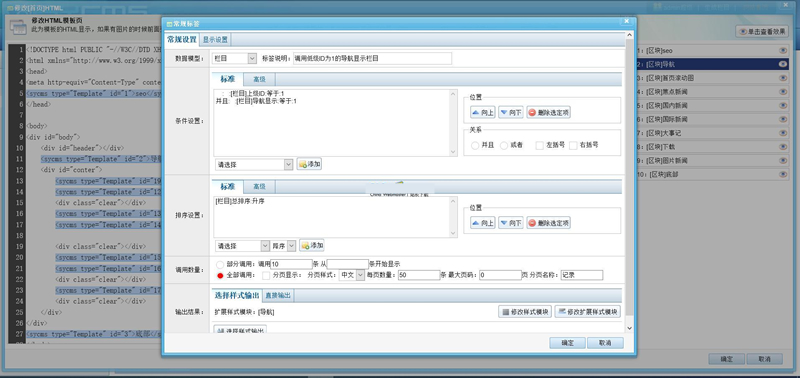Toggle eye icon for [区块]图片新闻 row

783,161
